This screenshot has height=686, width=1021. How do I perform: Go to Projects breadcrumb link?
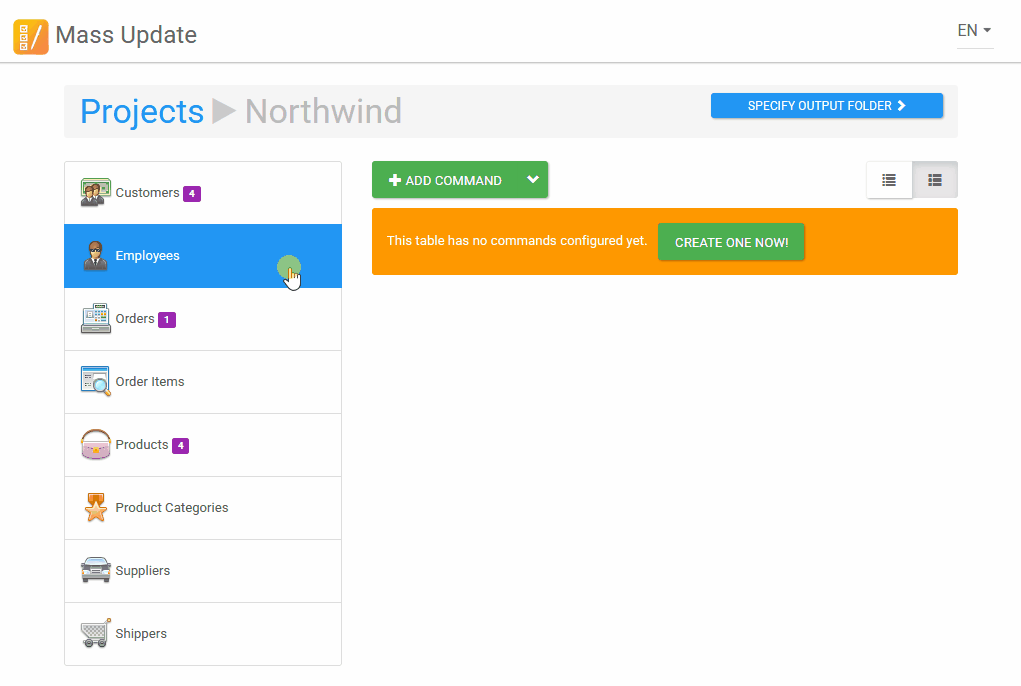(x=142, y=111)
